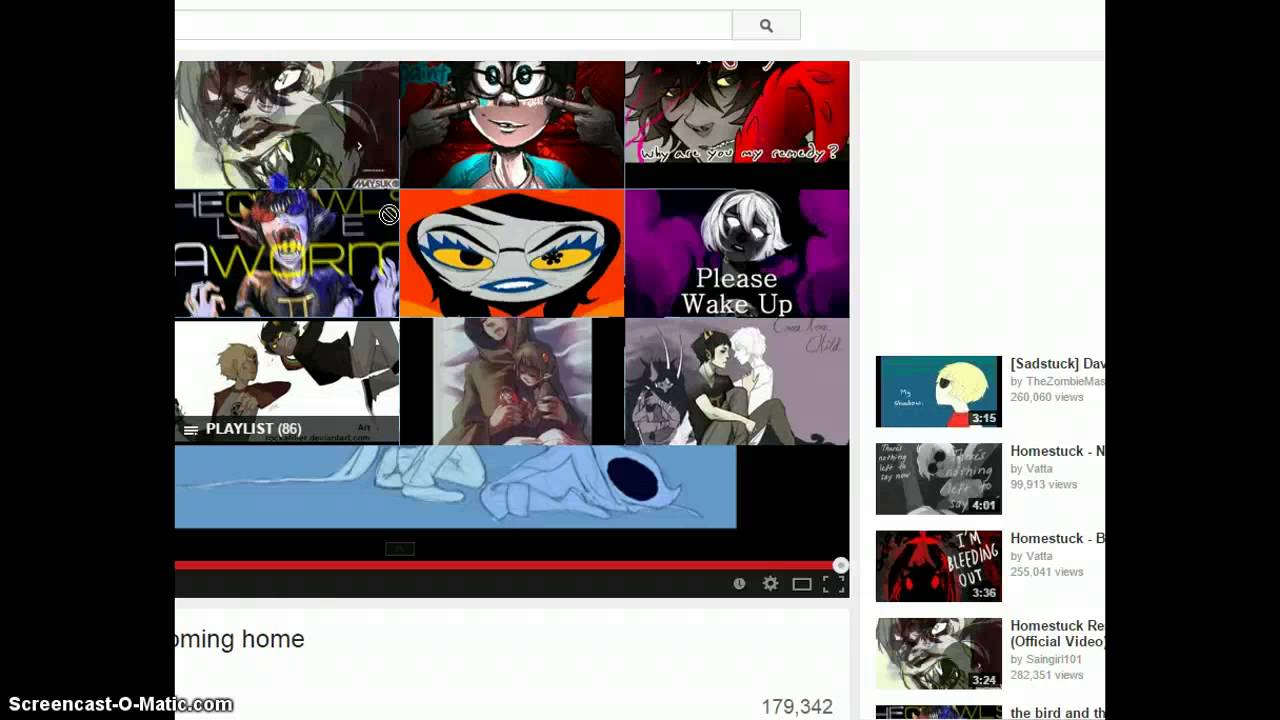Open the top-left green-toned end-screen tile

coord(287,124)
